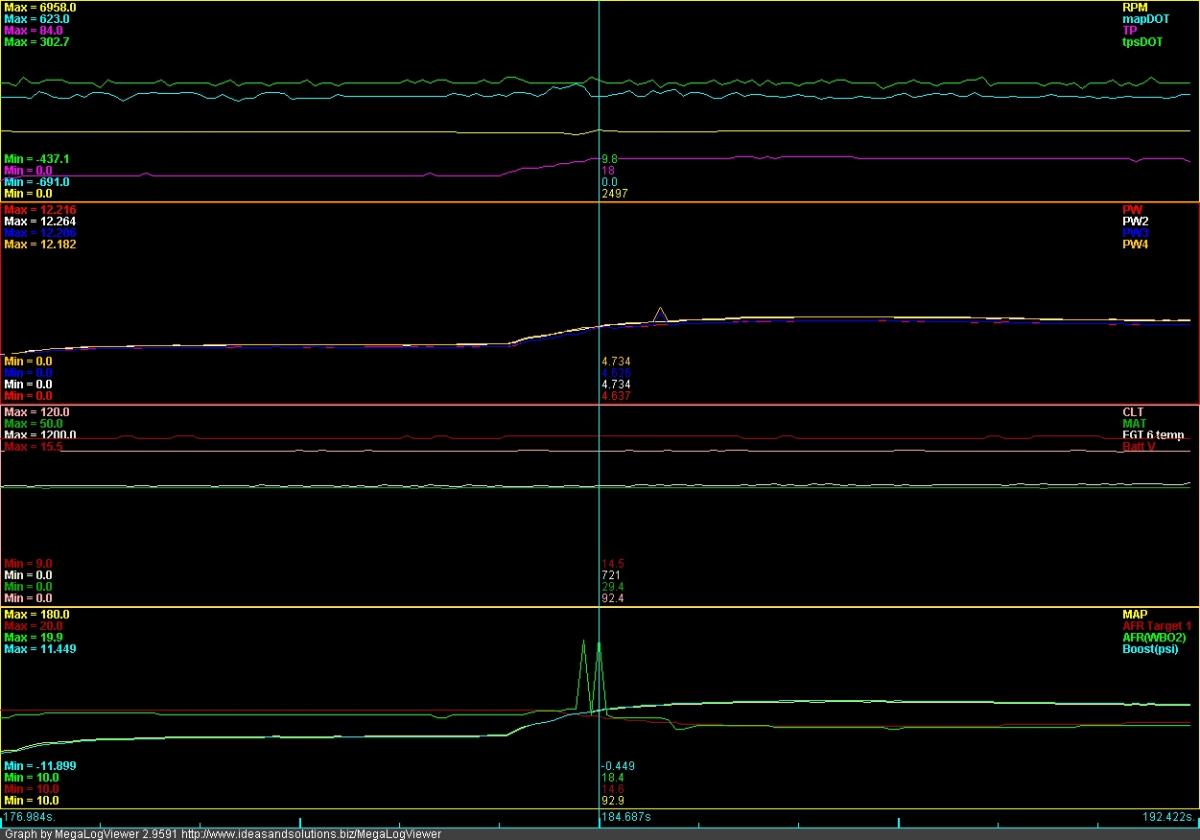Select the magenta cursor value 18
Image resolution: width=1200 pixels, height=840 pixels.
pyautogui.click(x=608, y=171)
